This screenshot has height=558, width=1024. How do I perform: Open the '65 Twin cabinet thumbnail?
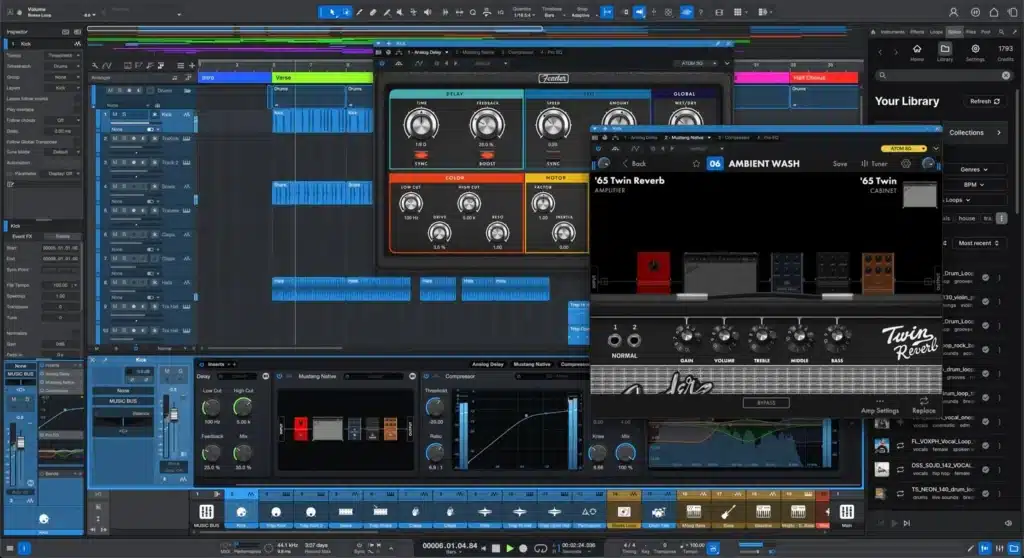click(920, 195)
